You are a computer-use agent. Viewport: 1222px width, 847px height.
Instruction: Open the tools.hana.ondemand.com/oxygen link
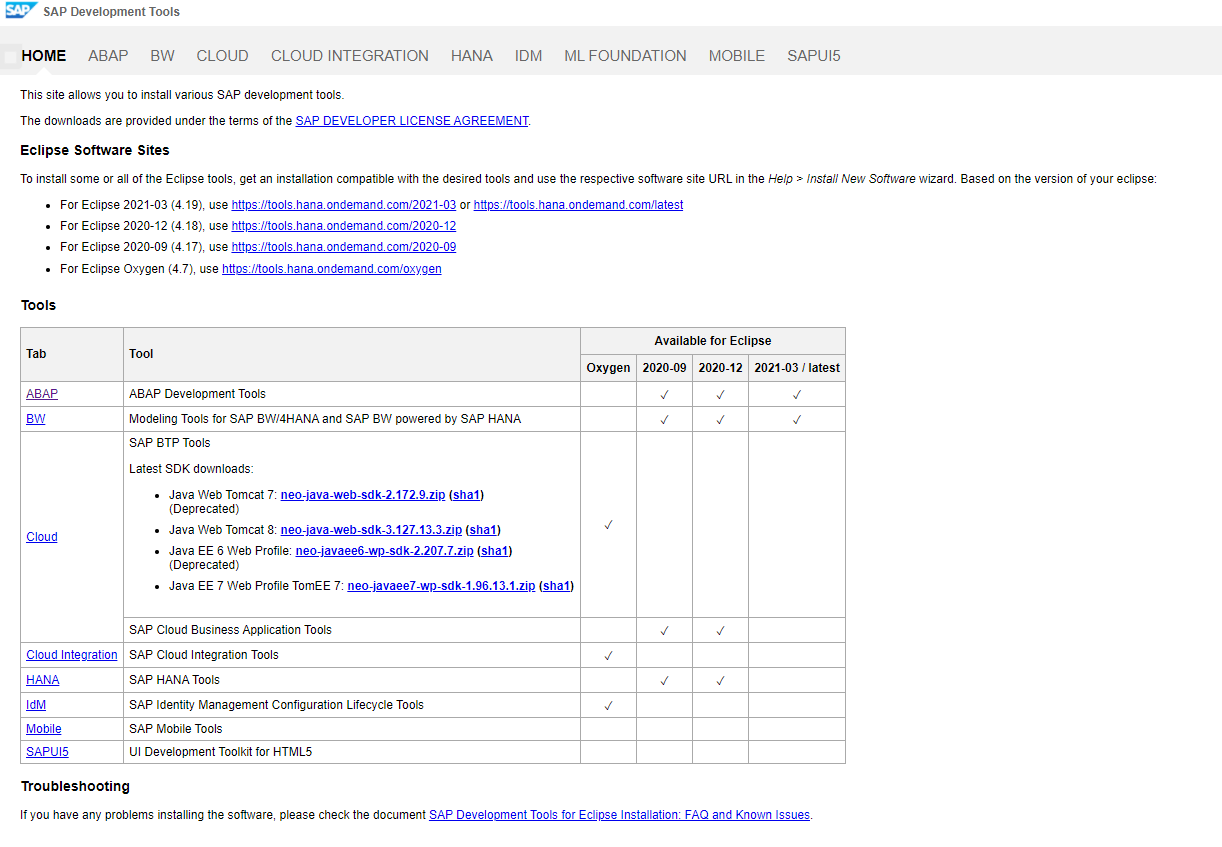tap(332, 269)
